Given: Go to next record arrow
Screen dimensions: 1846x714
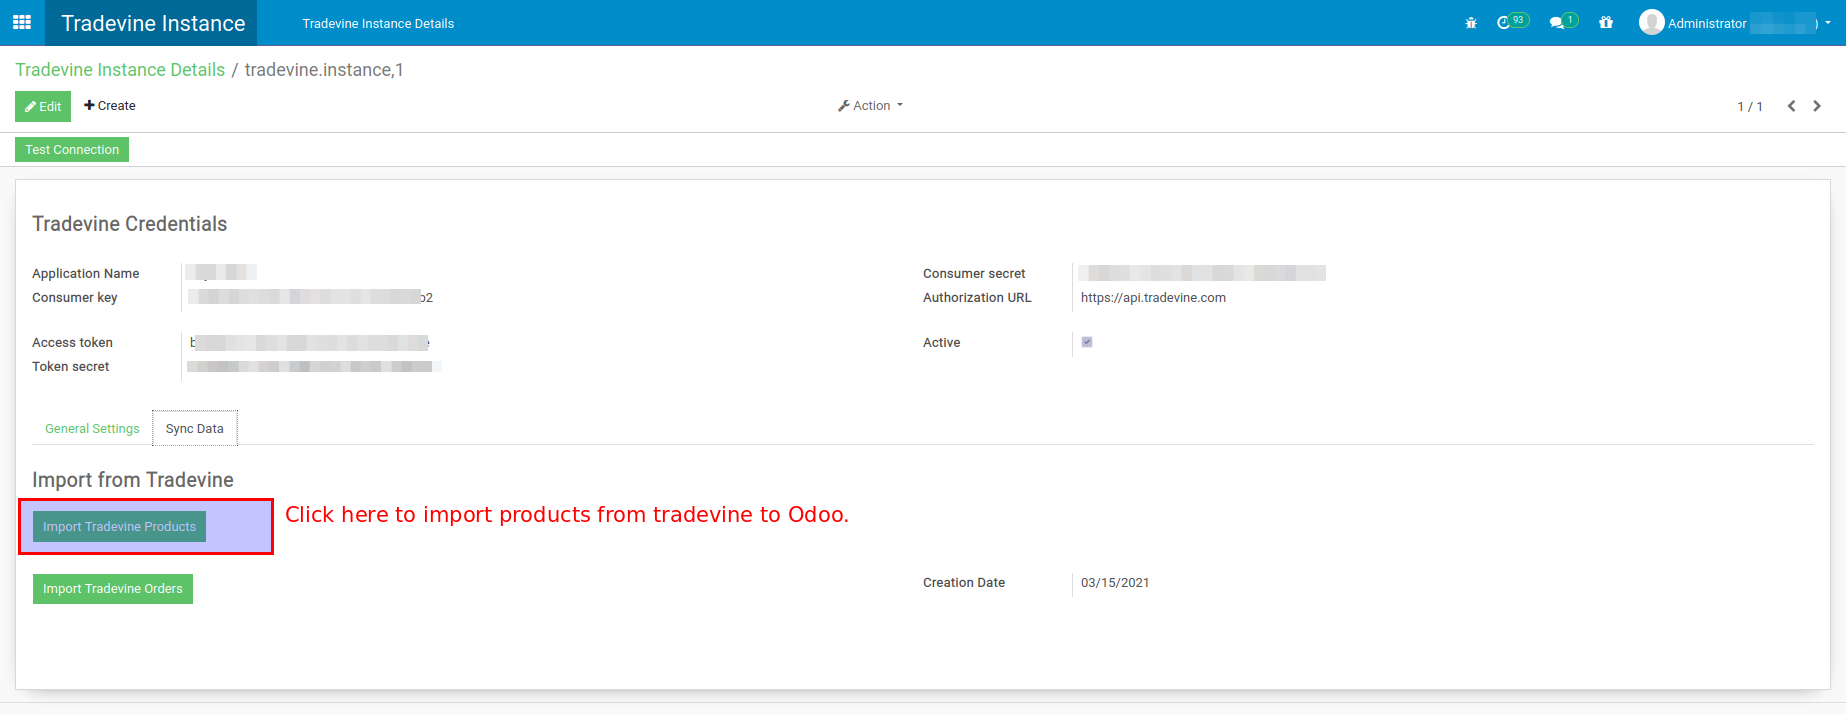Looking at the screenshot, I should point(1817,106).
